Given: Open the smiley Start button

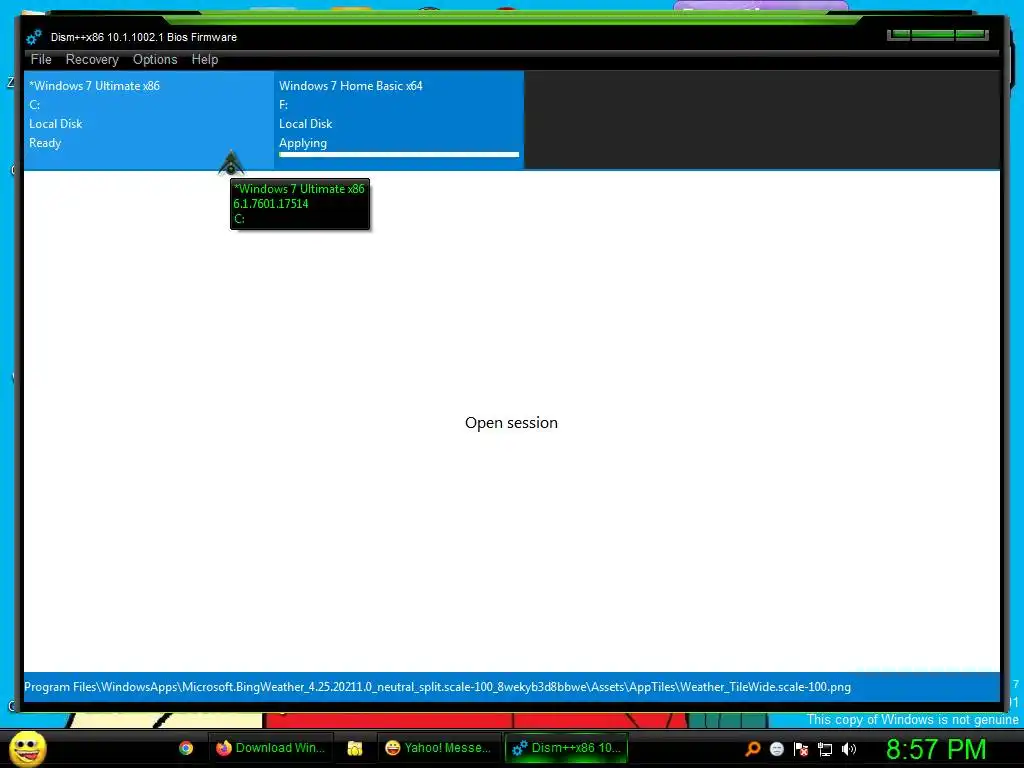Looking at the screenshot, I should pyautogui.click(x=27, y=748).
